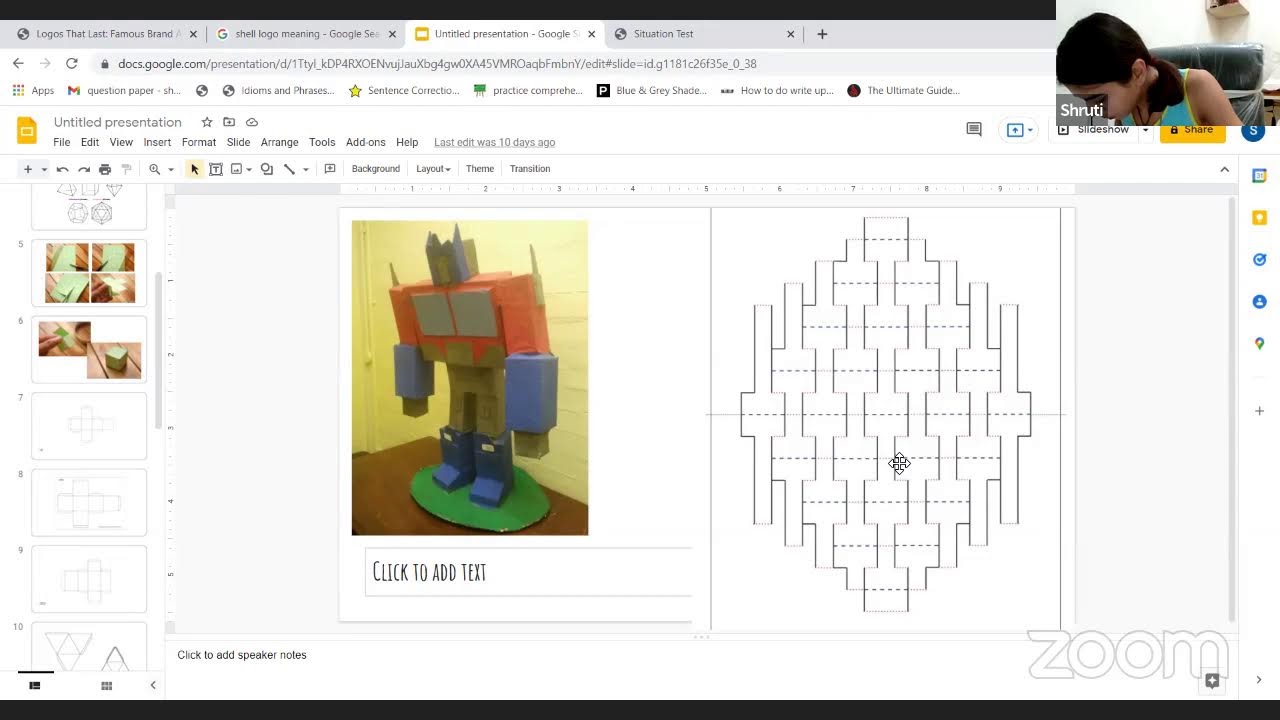Click the speaker notes field
The image size is (1280, 720).
[700, 655]
